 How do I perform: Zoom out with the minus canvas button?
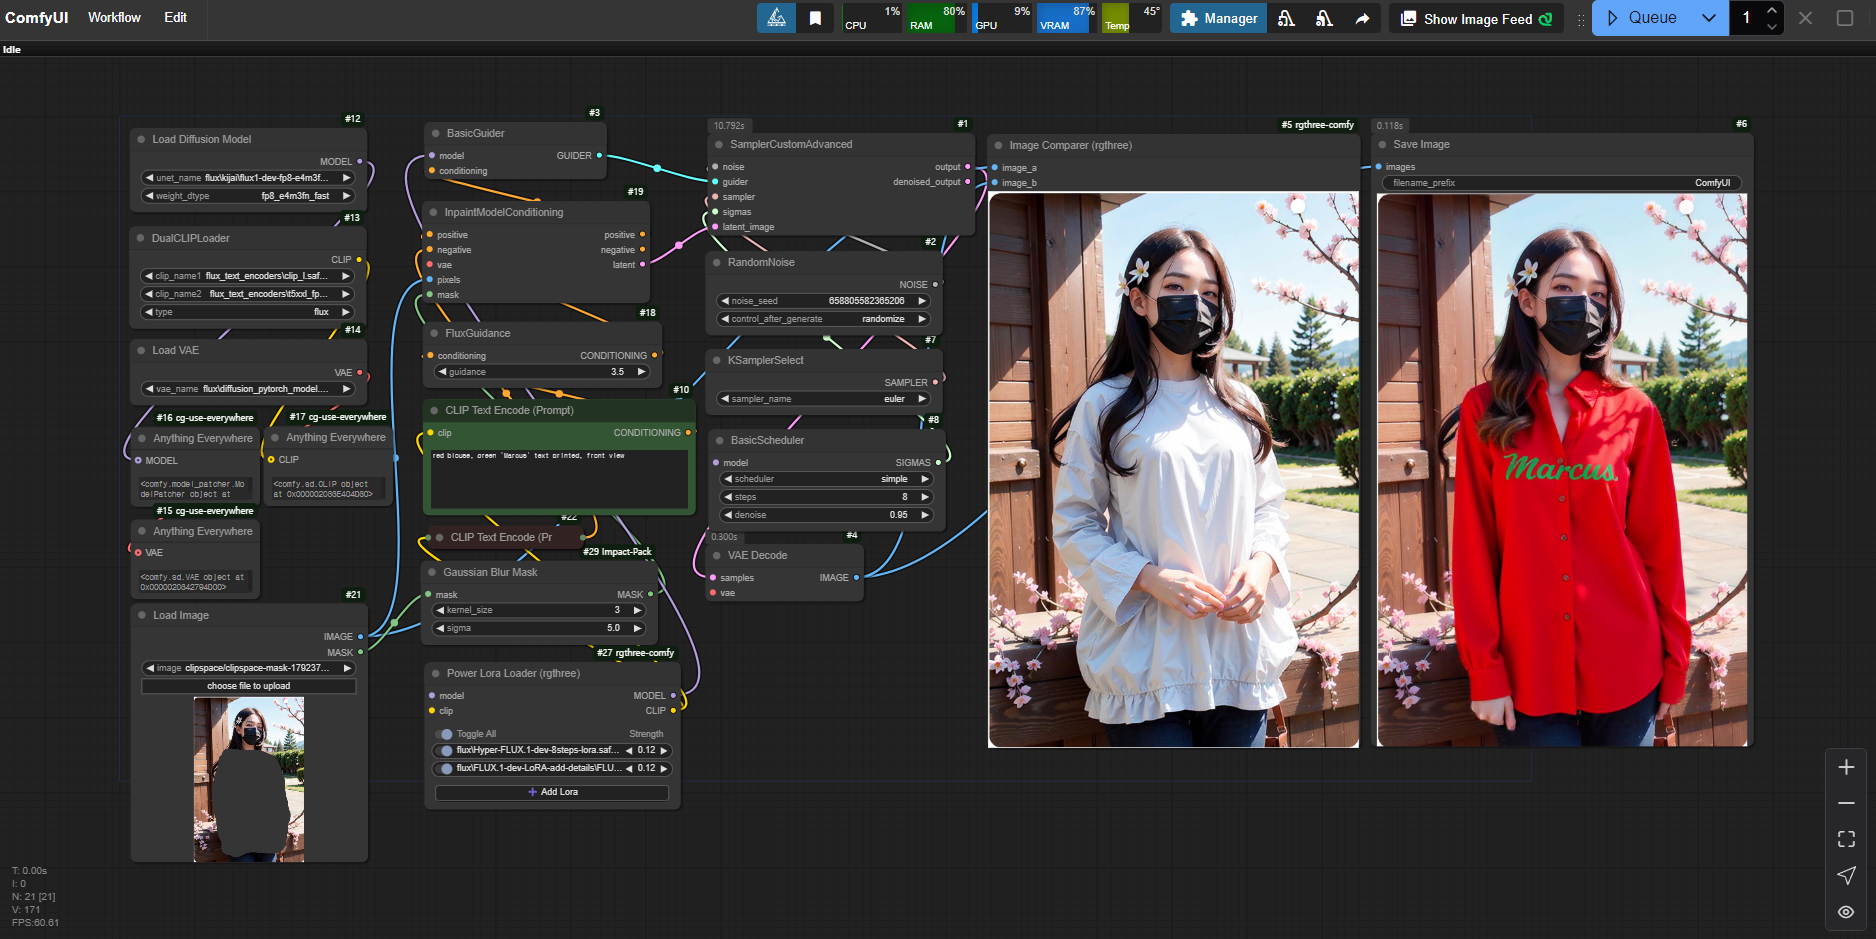point(1846,803)
